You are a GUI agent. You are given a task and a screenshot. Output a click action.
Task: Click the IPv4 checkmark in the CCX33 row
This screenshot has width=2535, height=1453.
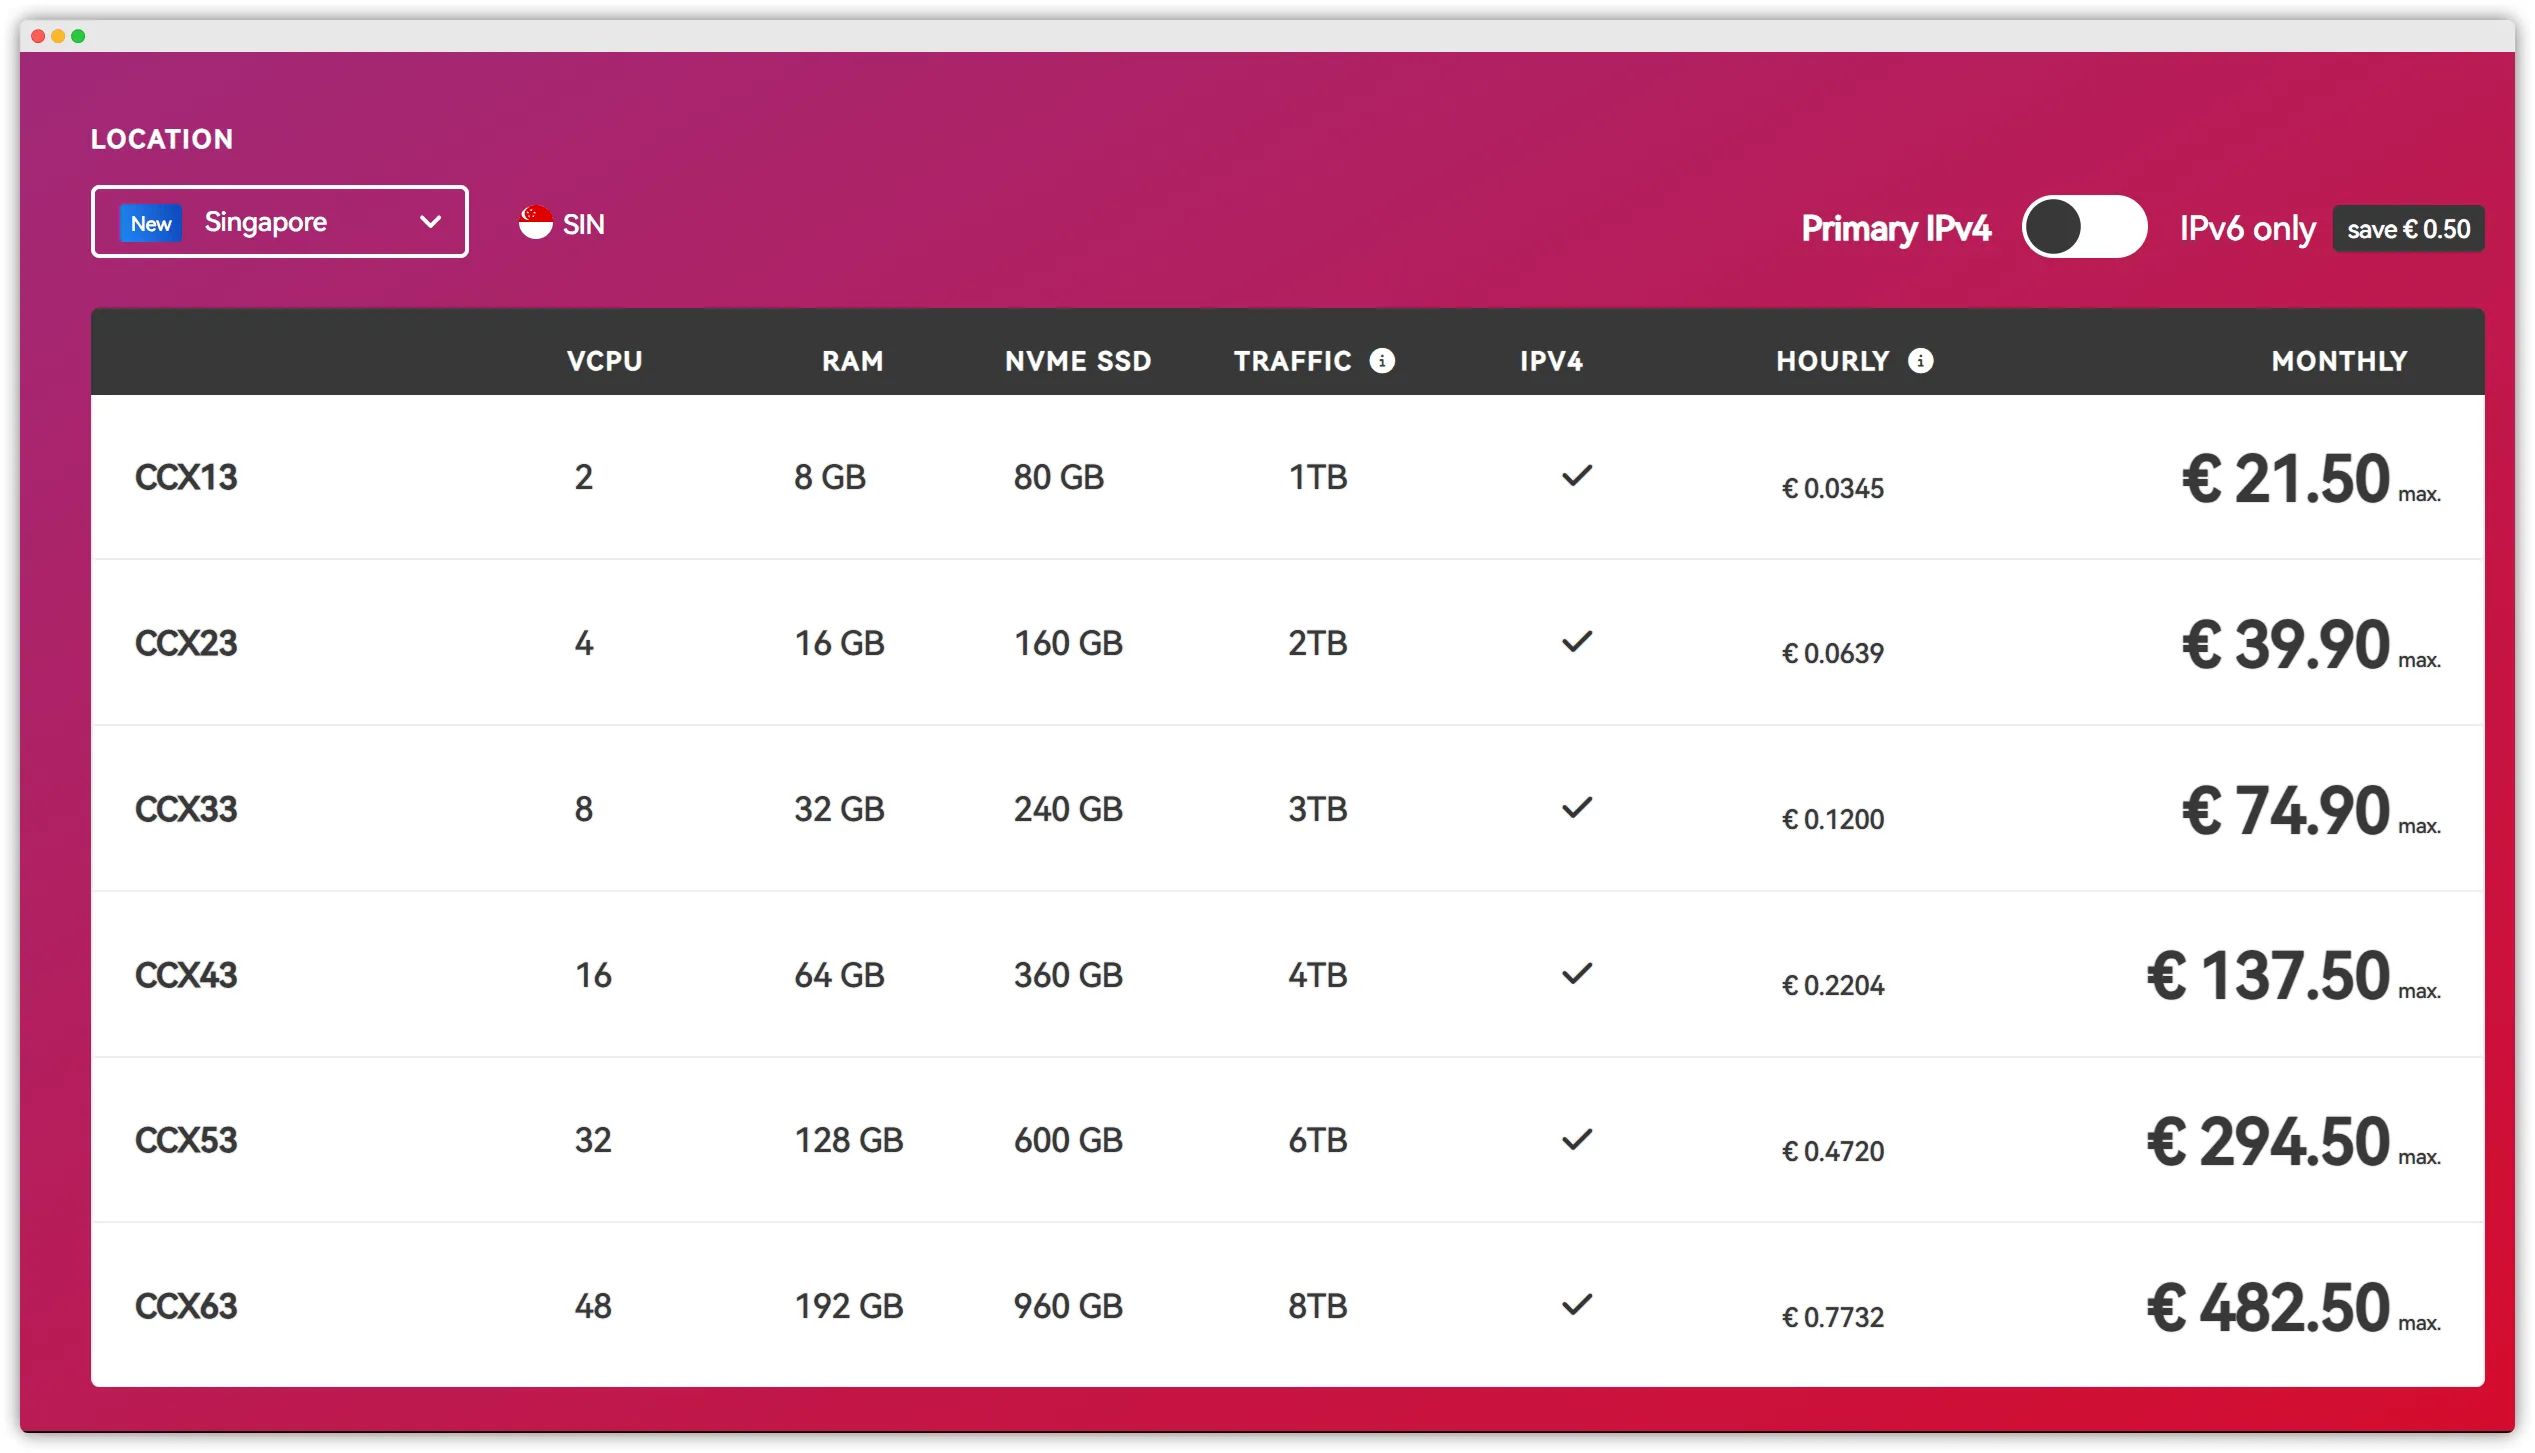tap(1577, 808)
